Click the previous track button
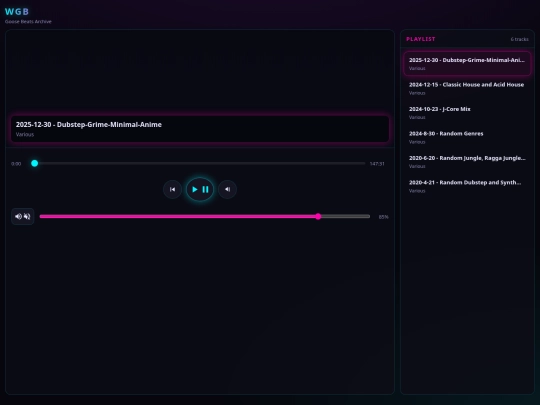 click(x=172, y=189)
